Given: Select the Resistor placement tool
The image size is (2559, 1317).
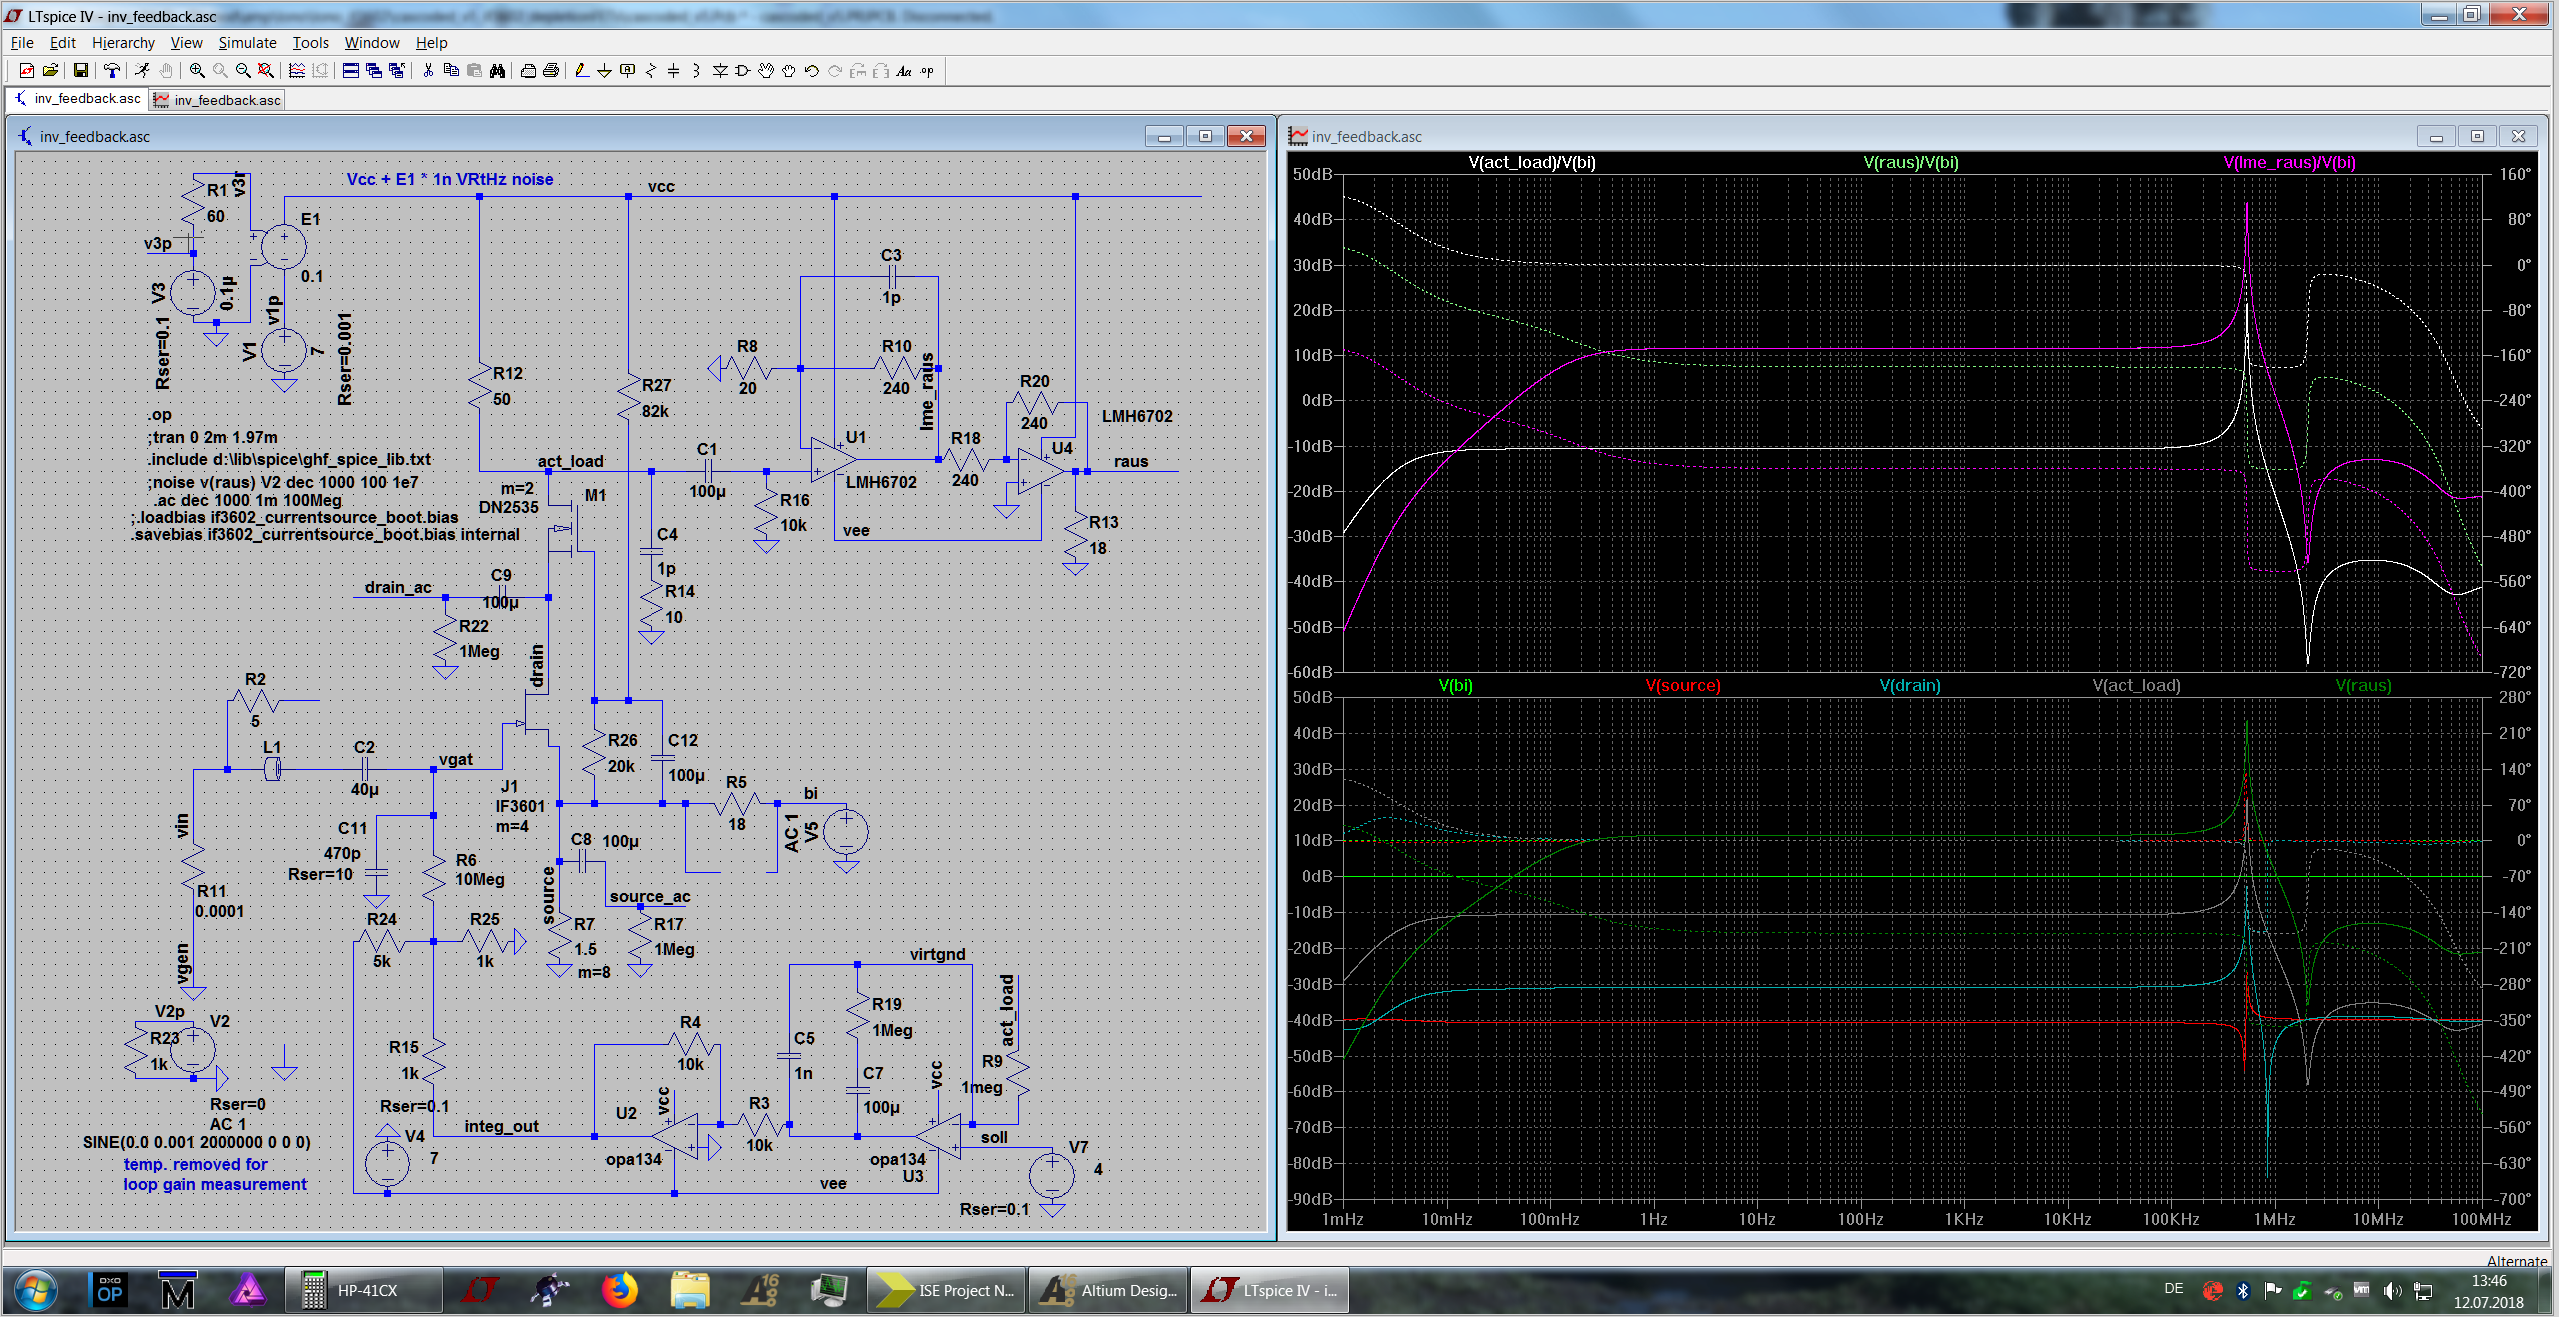Looking at the screenshot, I should click(x=651, y=71).
